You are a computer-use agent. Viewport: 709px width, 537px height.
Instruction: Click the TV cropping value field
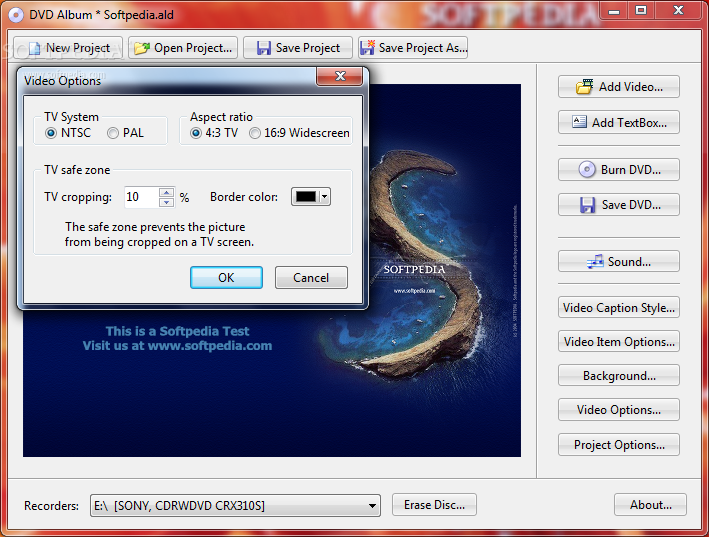[142, 197]
